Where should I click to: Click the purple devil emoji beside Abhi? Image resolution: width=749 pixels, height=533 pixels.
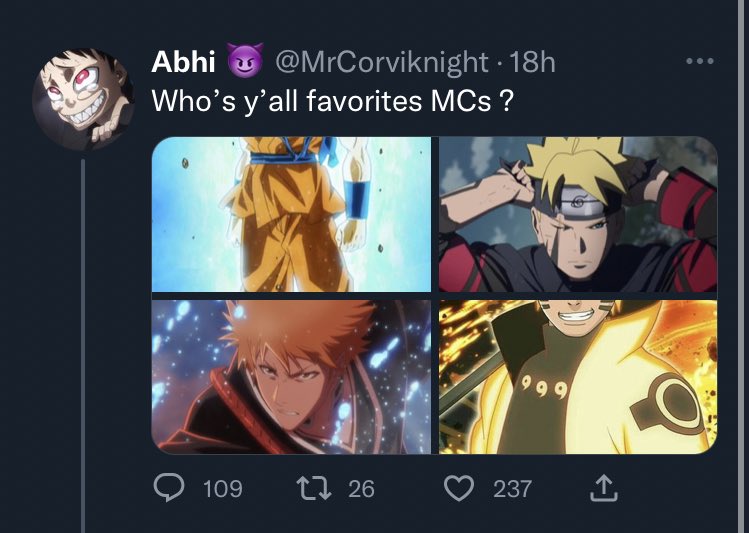pos(245,60)
